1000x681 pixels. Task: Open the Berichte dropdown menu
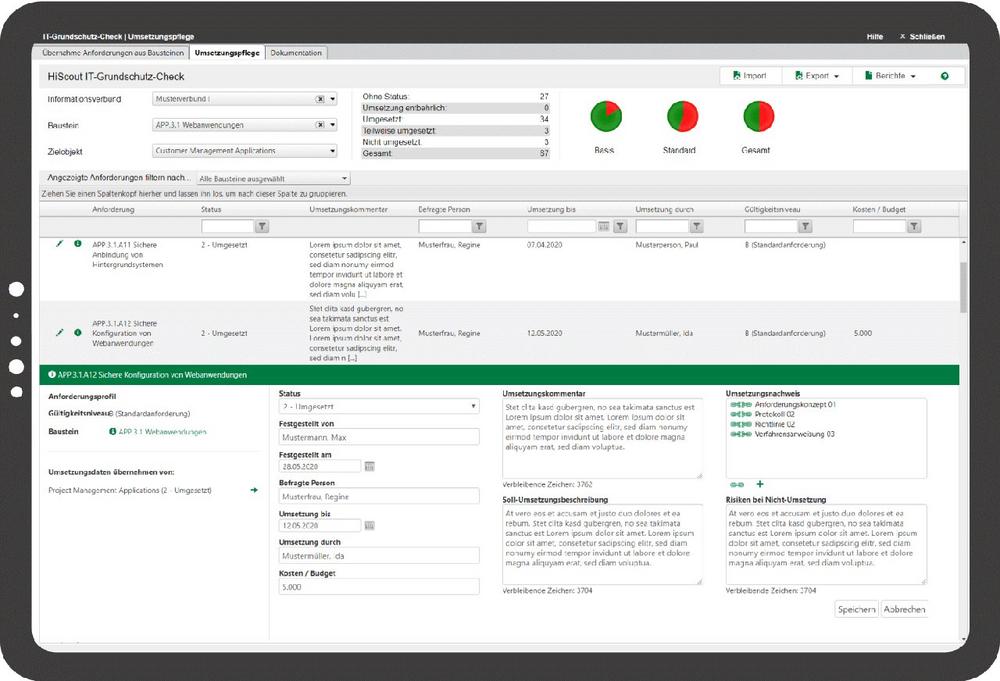[889, 76]
